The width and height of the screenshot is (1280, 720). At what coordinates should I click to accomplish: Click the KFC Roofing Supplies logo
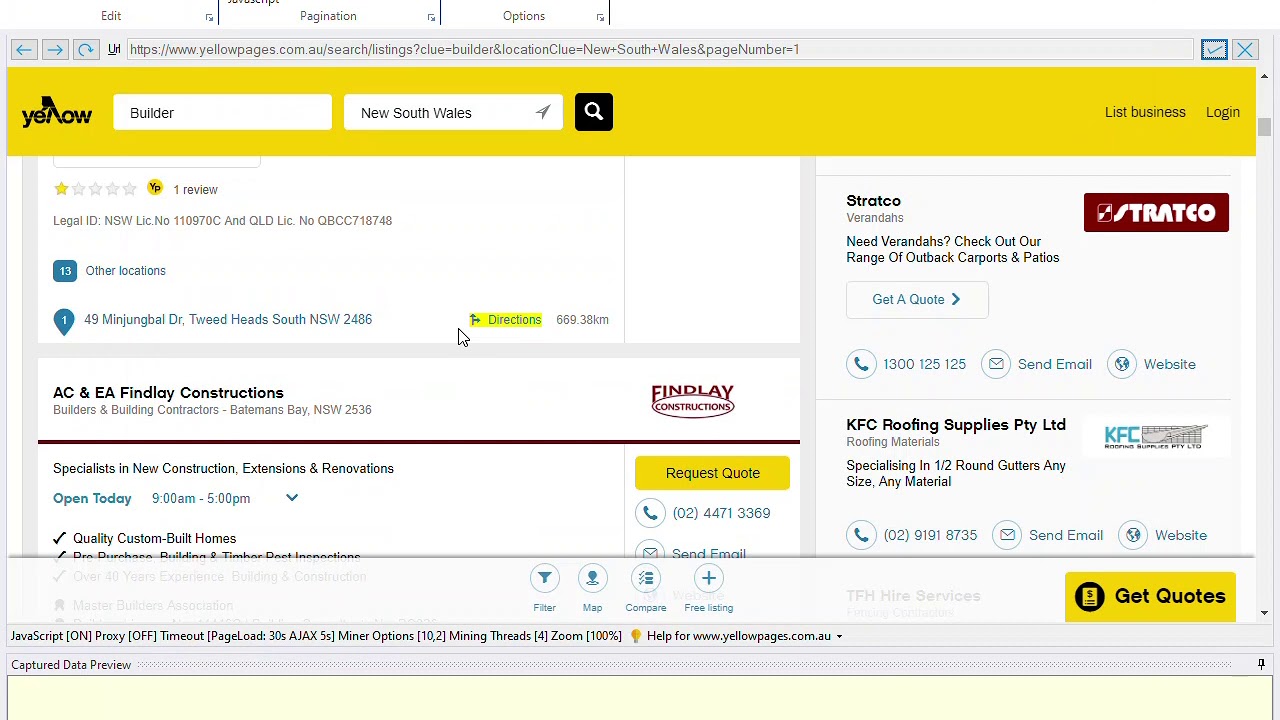click(x=1155, y=437)
